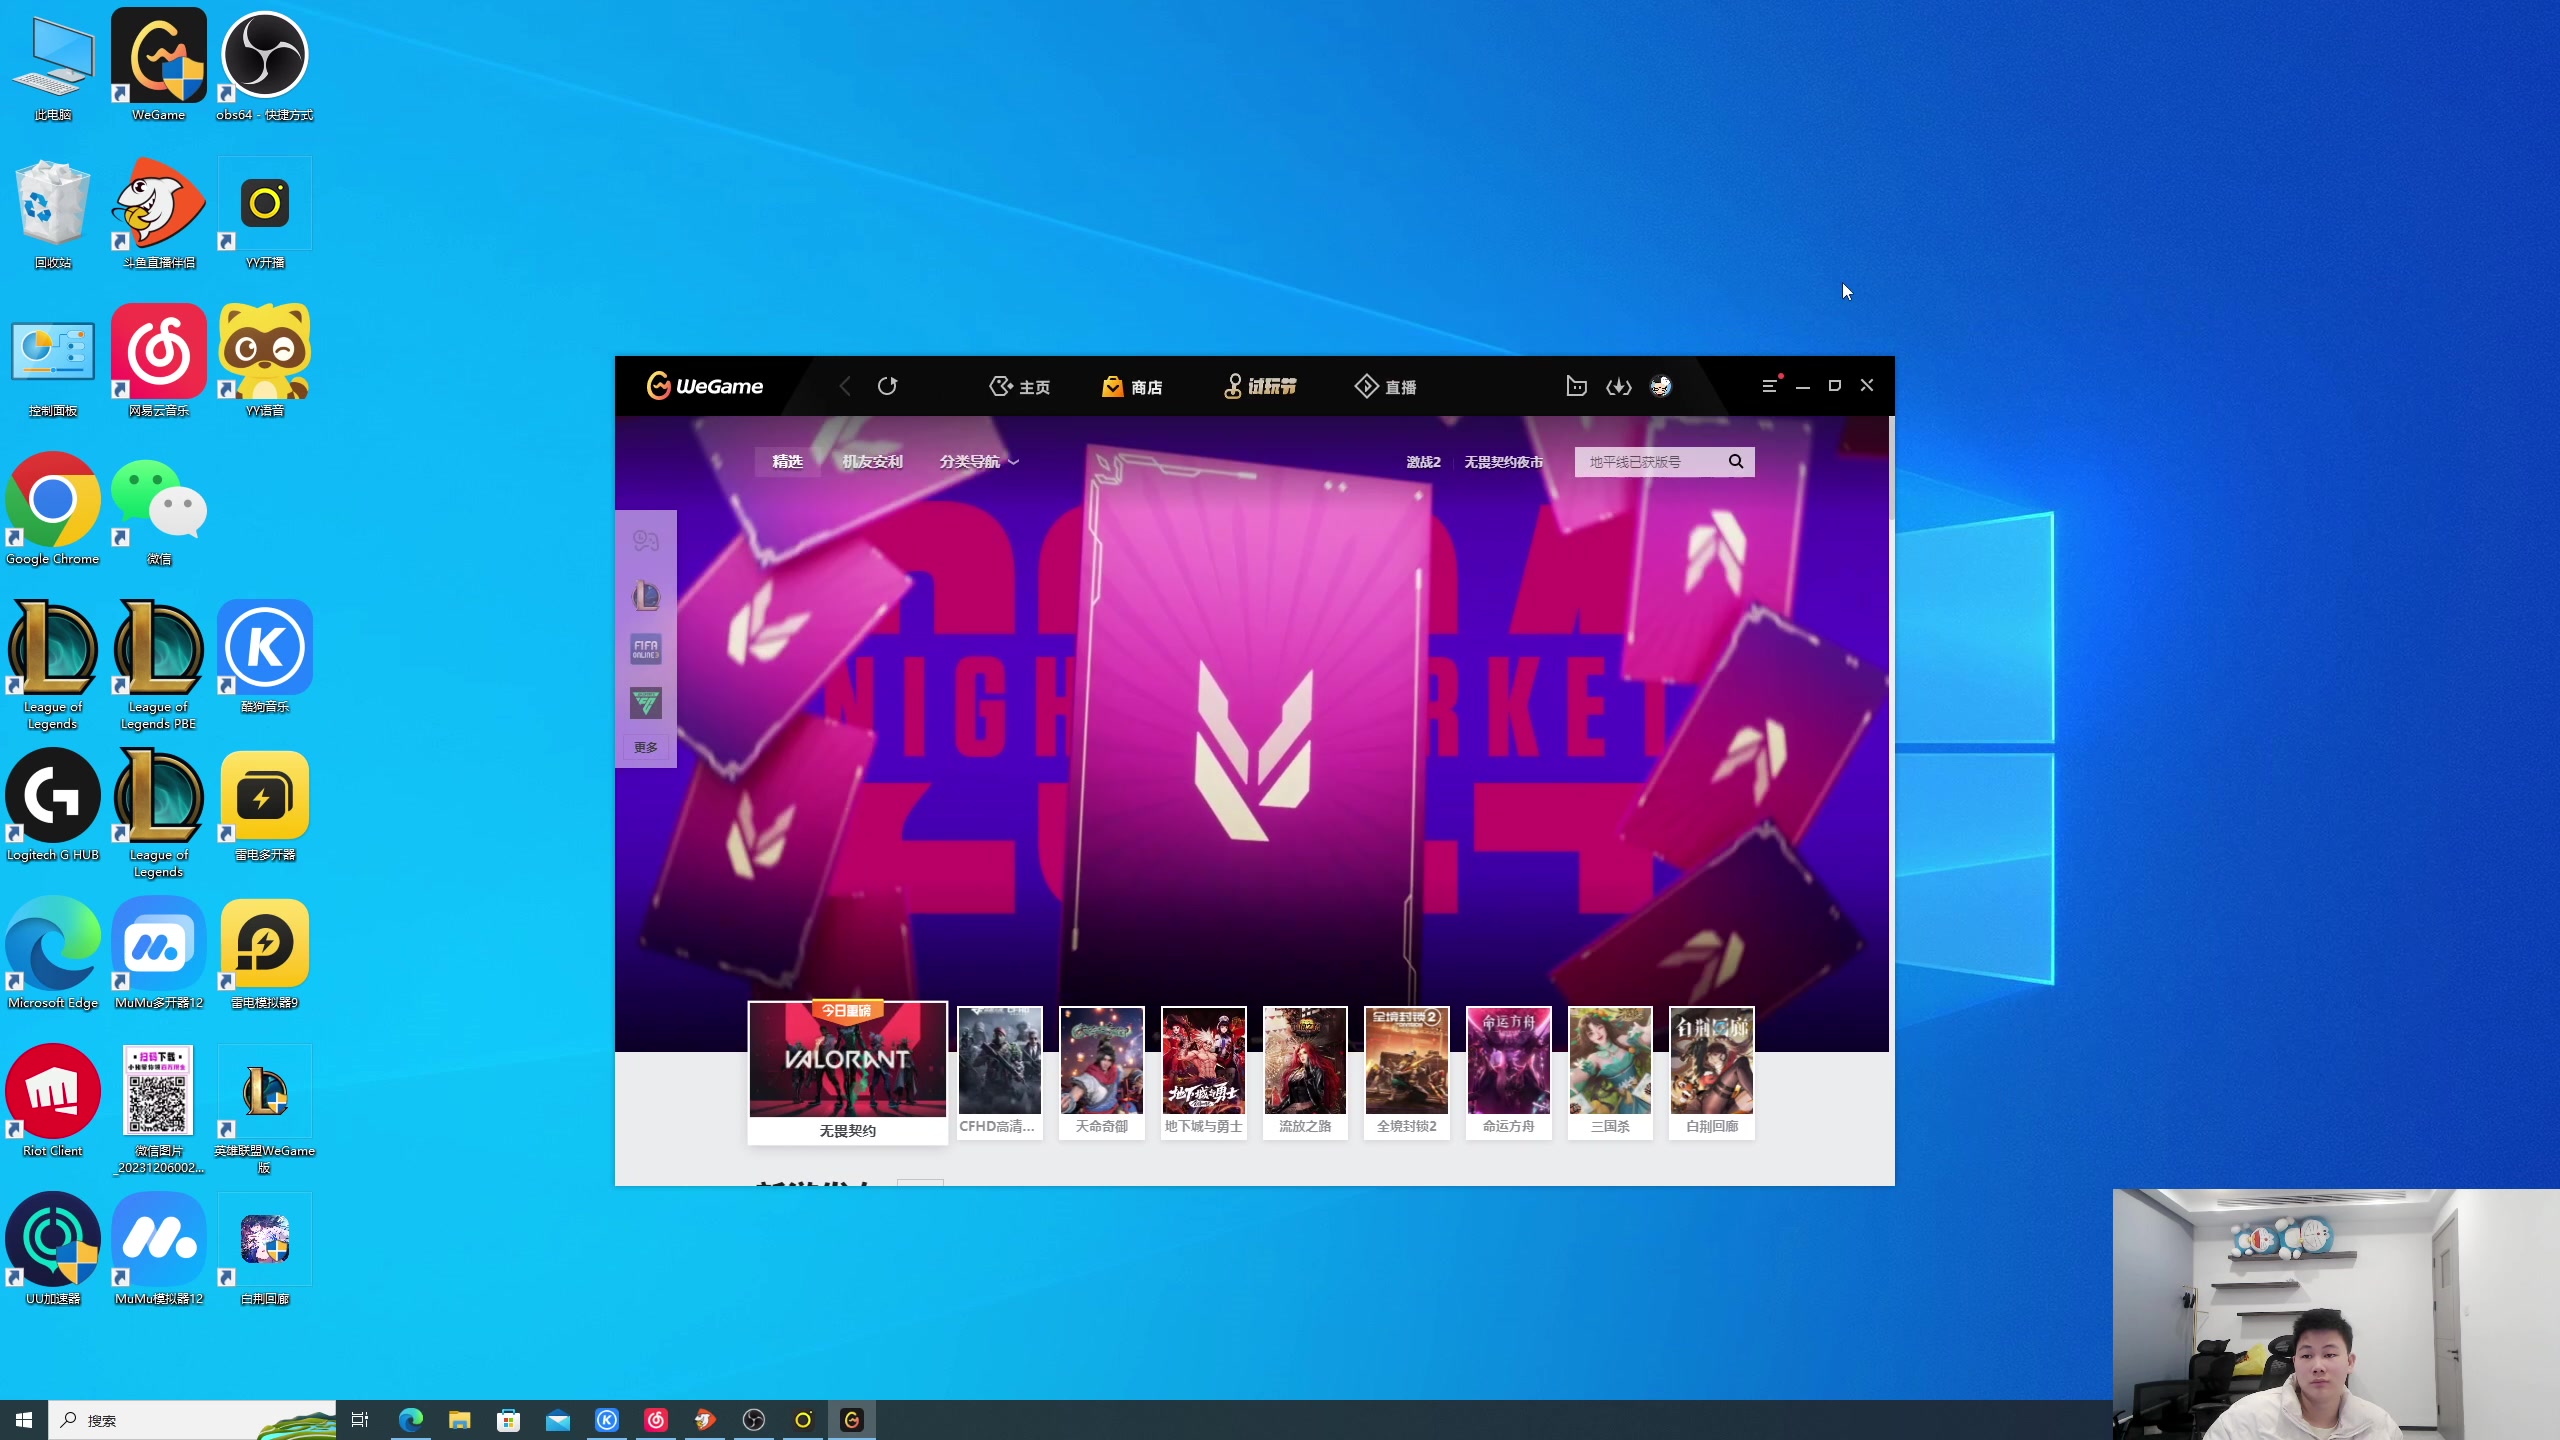Select the 英雄联盟WeGame版 desktop icon

(264, 1109)
